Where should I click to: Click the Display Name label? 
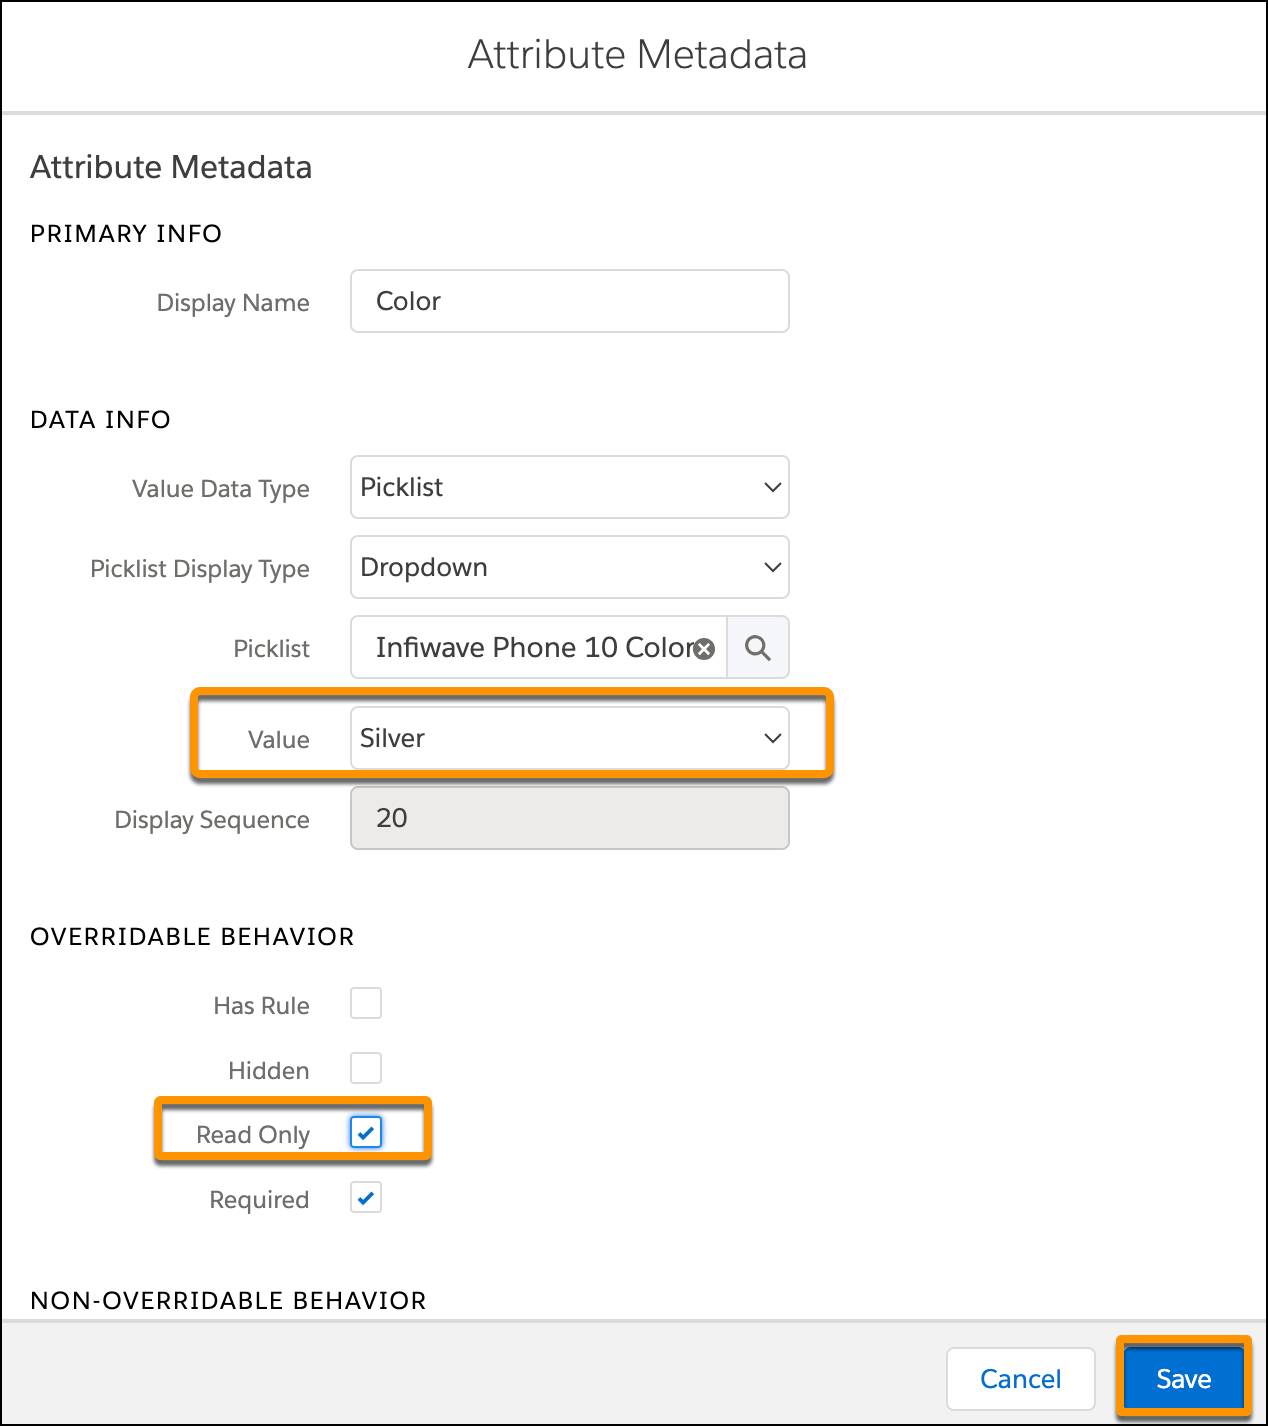233,303
